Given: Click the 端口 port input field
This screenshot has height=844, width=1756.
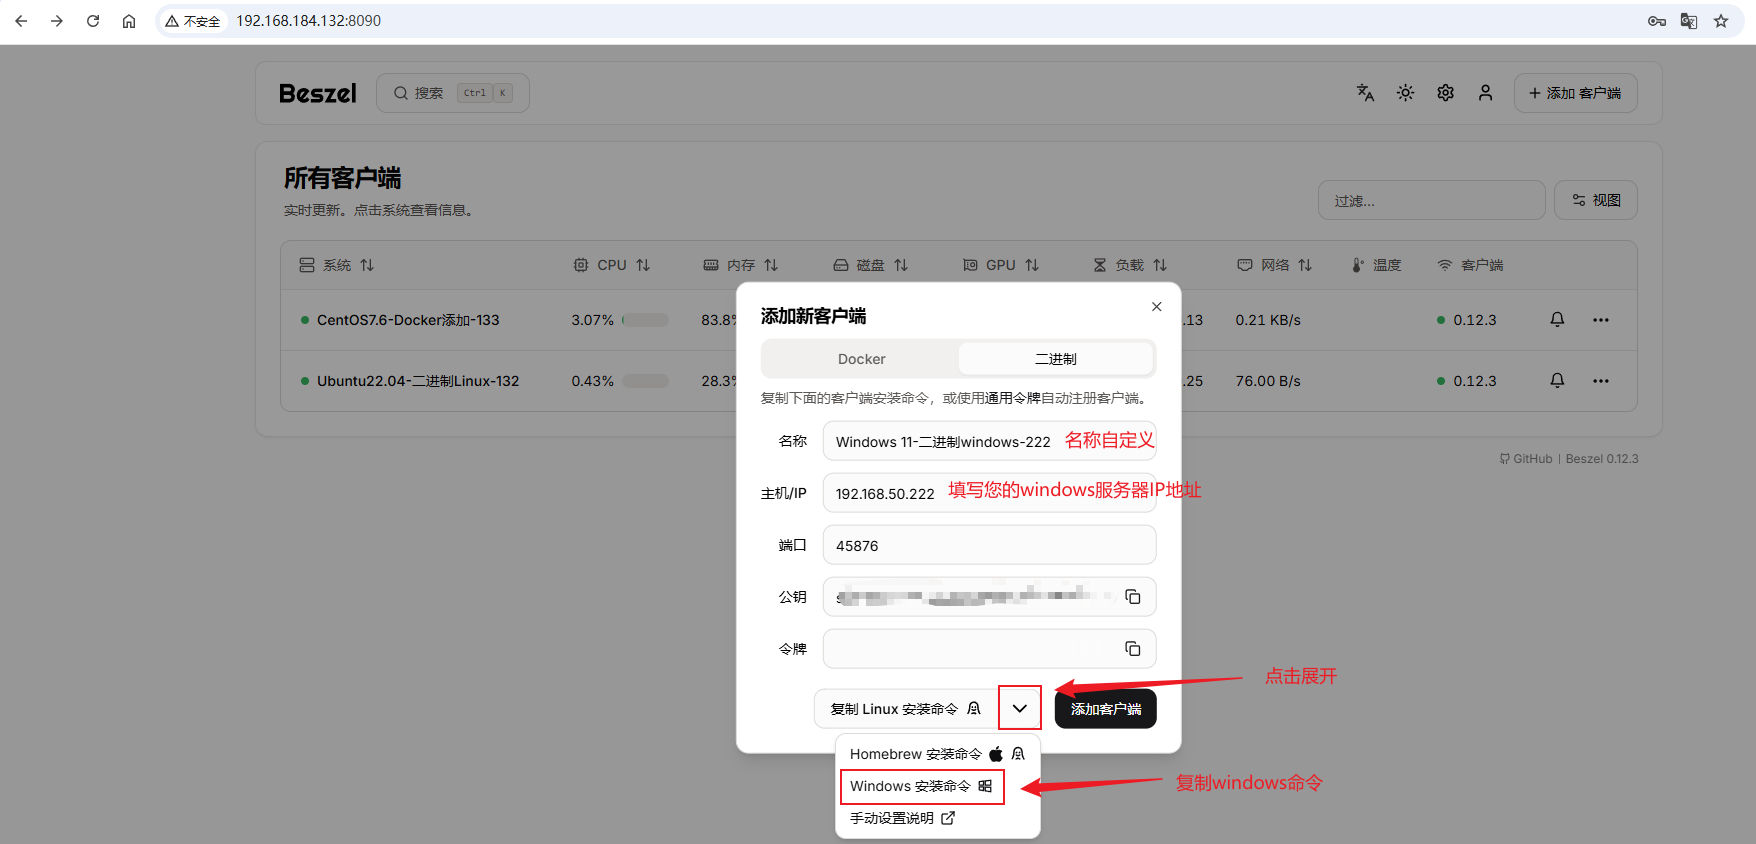Looking at the screenshot, I should click(989, 545).
